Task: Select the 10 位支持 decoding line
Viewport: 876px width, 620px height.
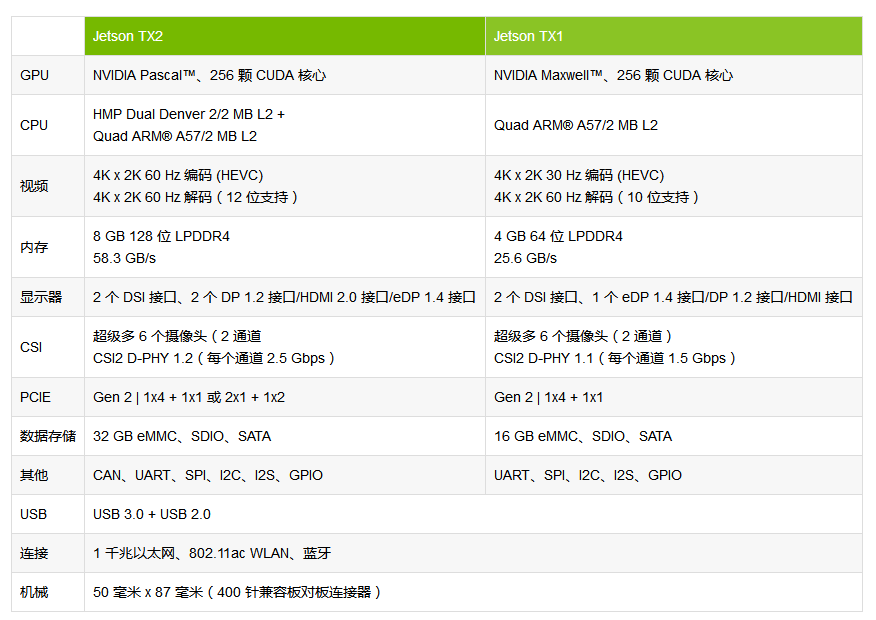Action: 596,197
